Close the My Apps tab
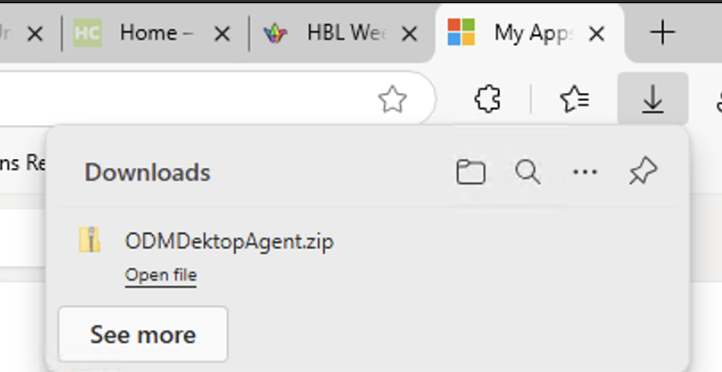The width and height of the screenshot is (722, 372). pyautogui.click(x=597, y=34)
